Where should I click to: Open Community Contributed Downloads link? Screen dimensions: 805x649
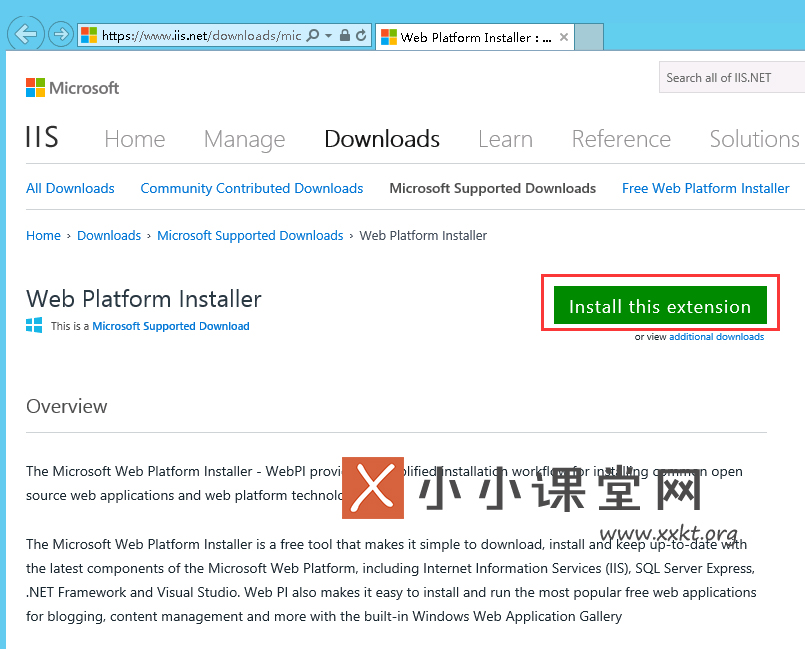tap(252, 188)
